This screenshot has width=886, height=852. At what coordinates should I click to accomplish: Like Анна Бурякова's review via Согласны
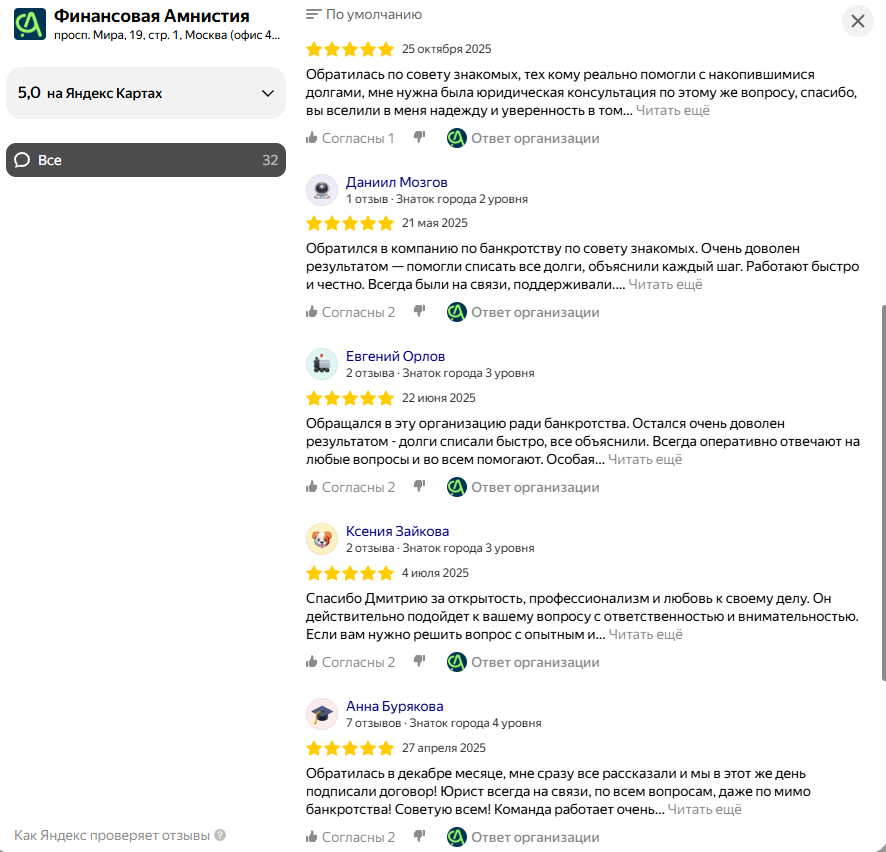click(x=351, y=837)
